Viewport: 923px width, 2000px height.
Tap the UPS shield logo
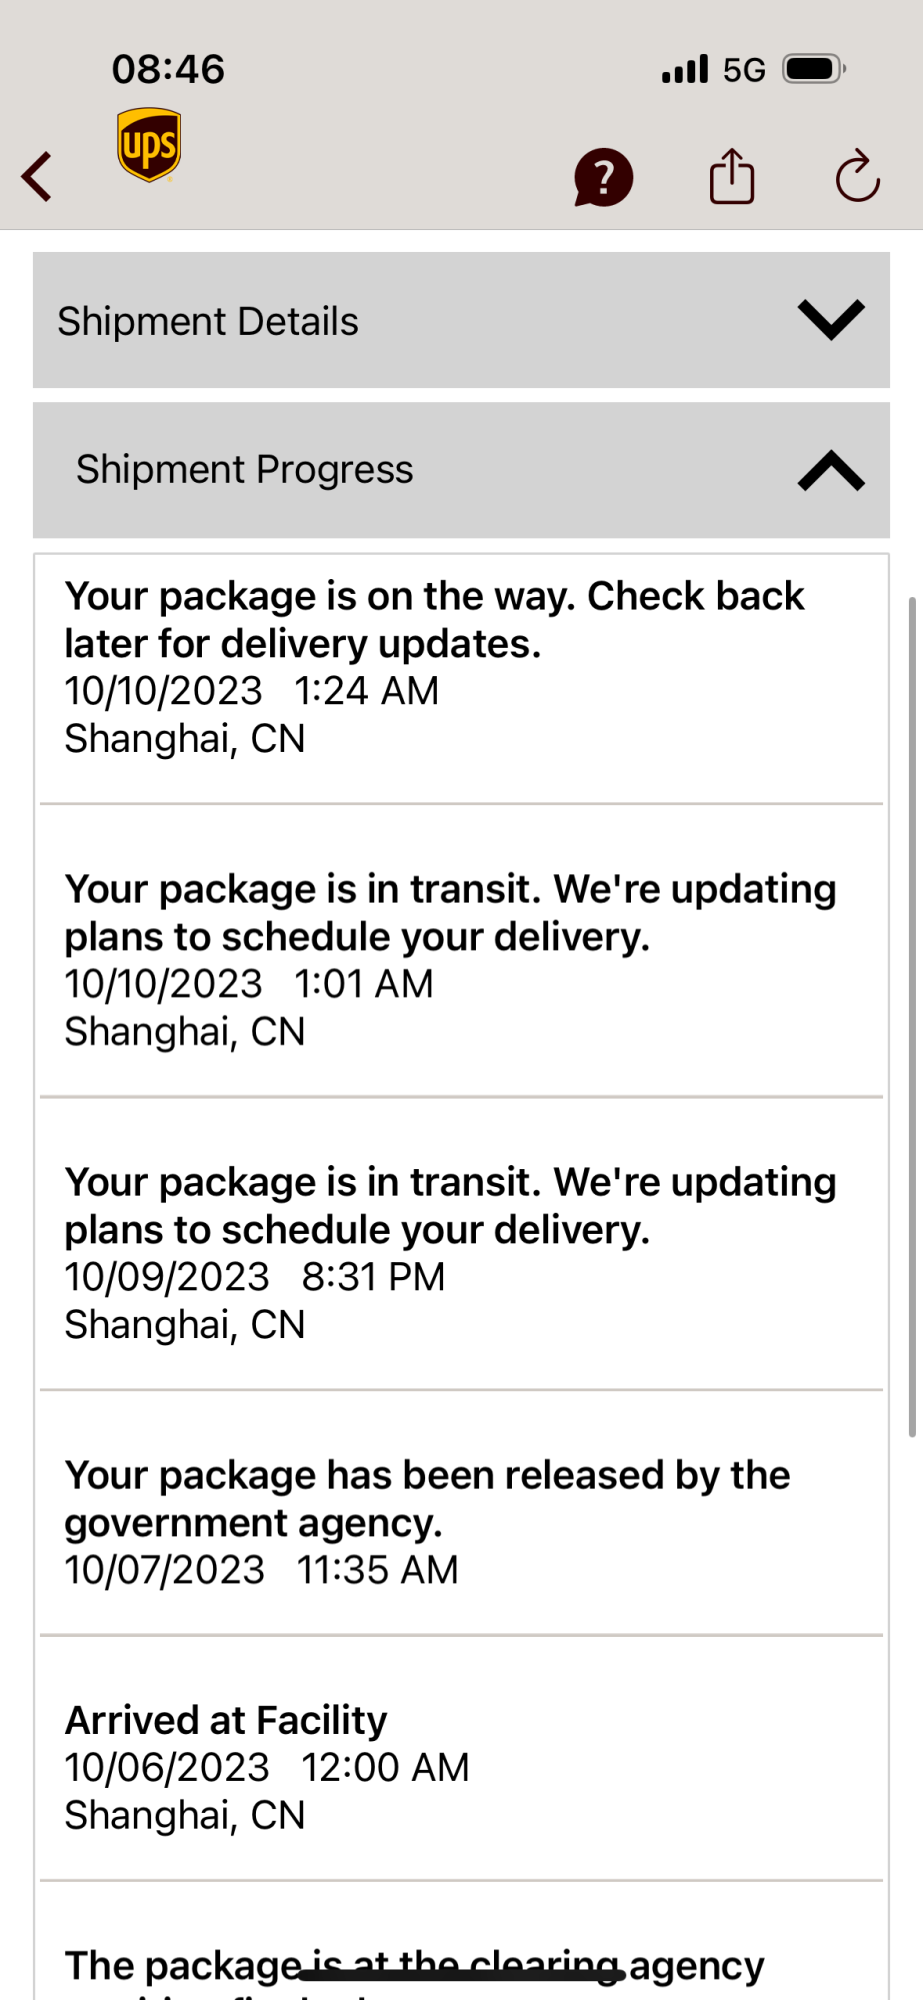(149, 145)
